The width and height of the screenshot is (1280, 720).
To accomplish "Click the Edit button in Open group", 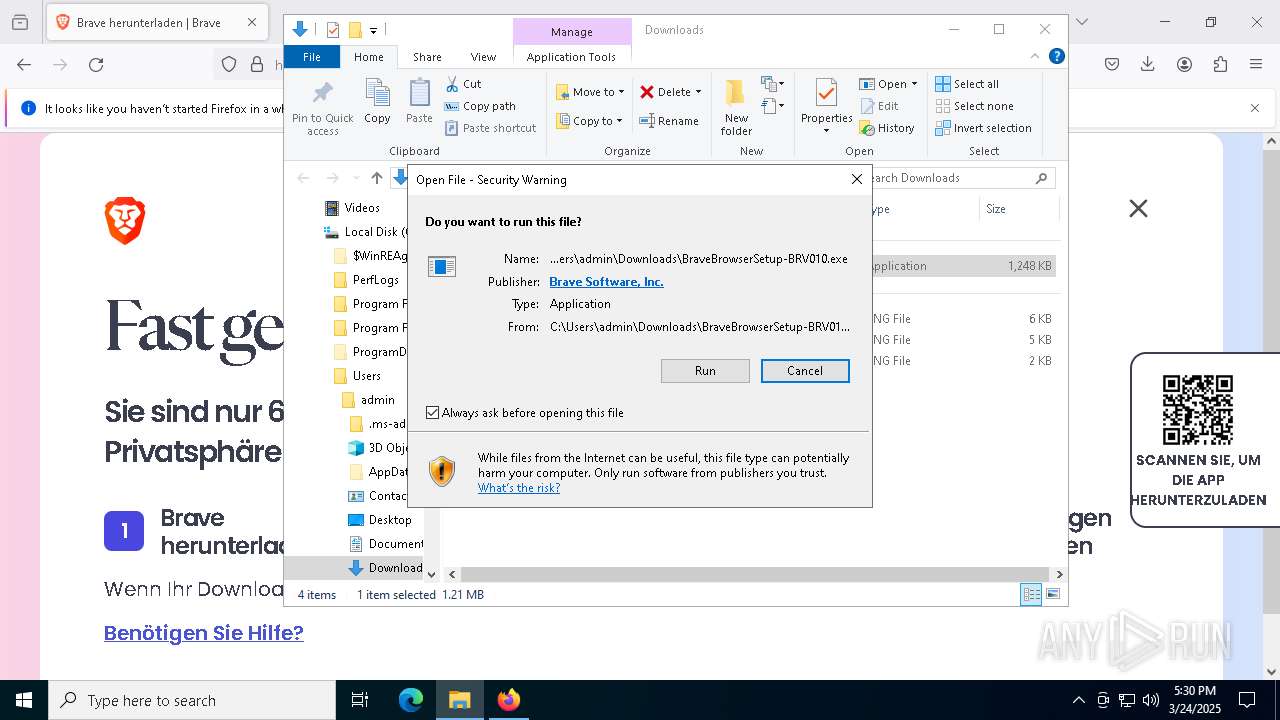I will pyautogui.click(x=879, y=106).
